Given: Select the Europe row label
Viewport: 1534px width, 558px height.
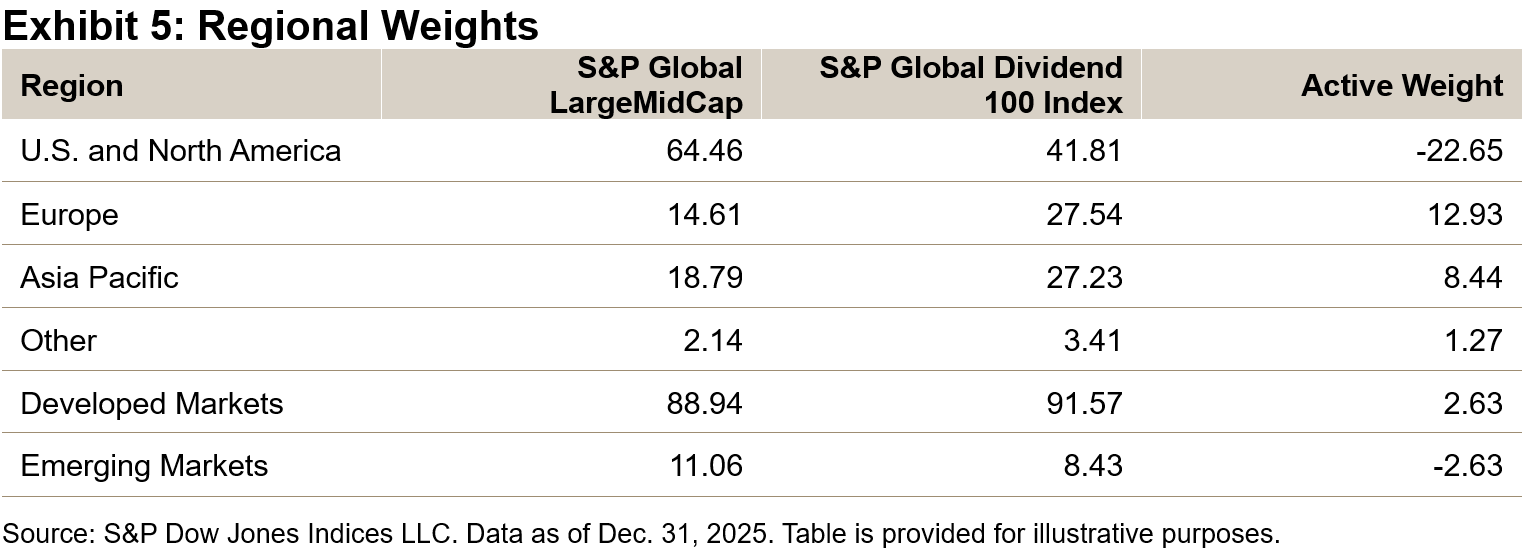Looking at the screenshot, I should click(69, 214).
